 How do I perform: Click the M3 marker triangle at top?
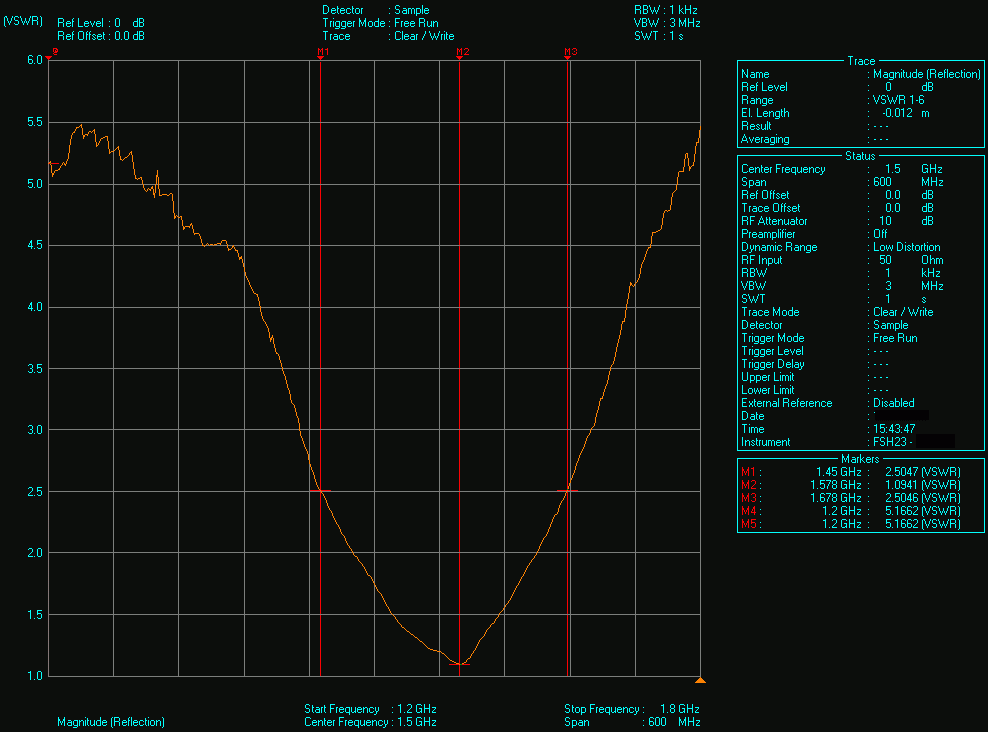coord(568,57)
